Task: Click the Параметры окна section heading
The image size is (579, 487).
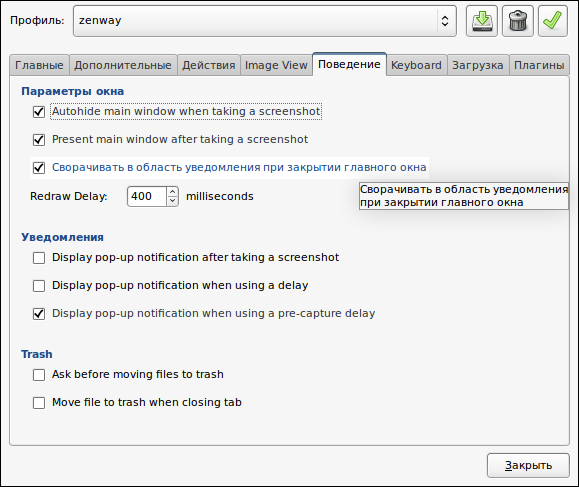Action: click(73, 91)
